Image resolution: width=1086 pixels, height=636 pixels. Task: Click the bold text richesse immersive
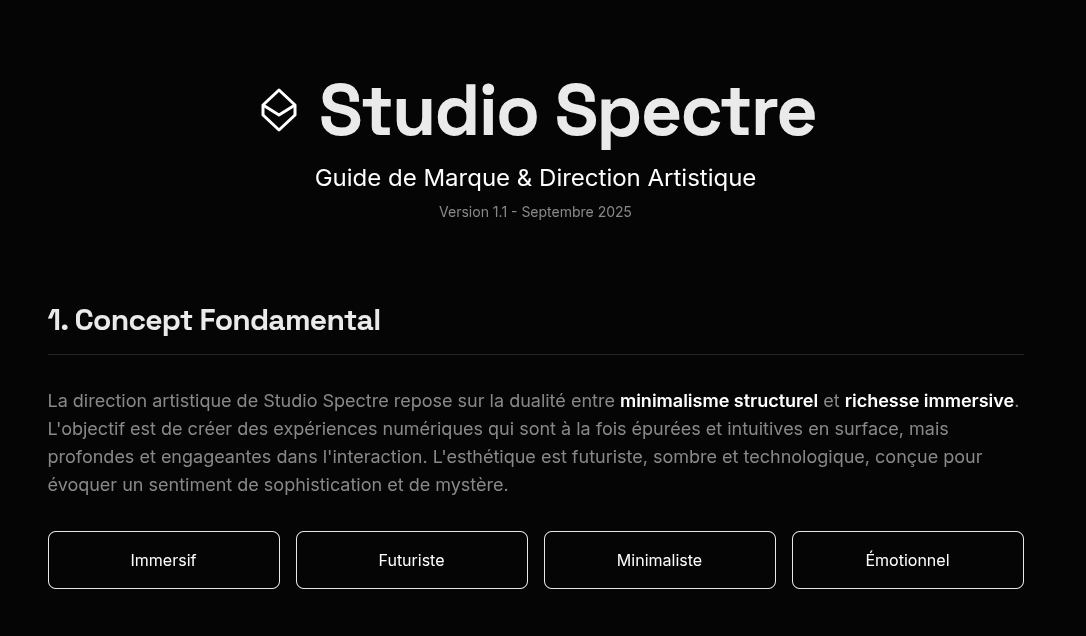pos(929,400)
